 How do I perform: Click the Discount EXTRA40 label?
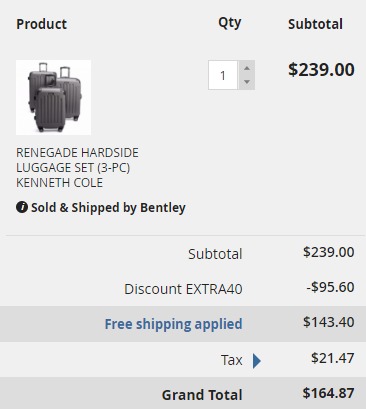[183, 289]
